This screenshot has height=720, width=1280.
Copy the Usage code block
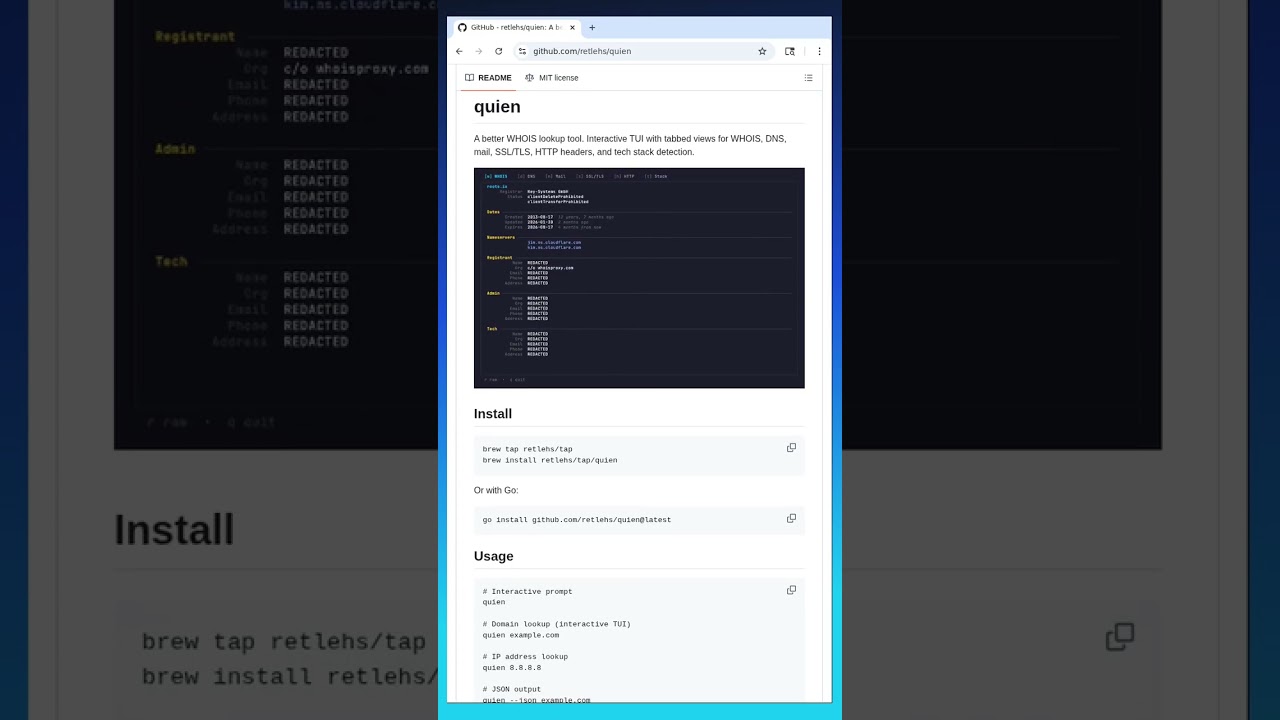pyautogui.click(x=791, y=590)
